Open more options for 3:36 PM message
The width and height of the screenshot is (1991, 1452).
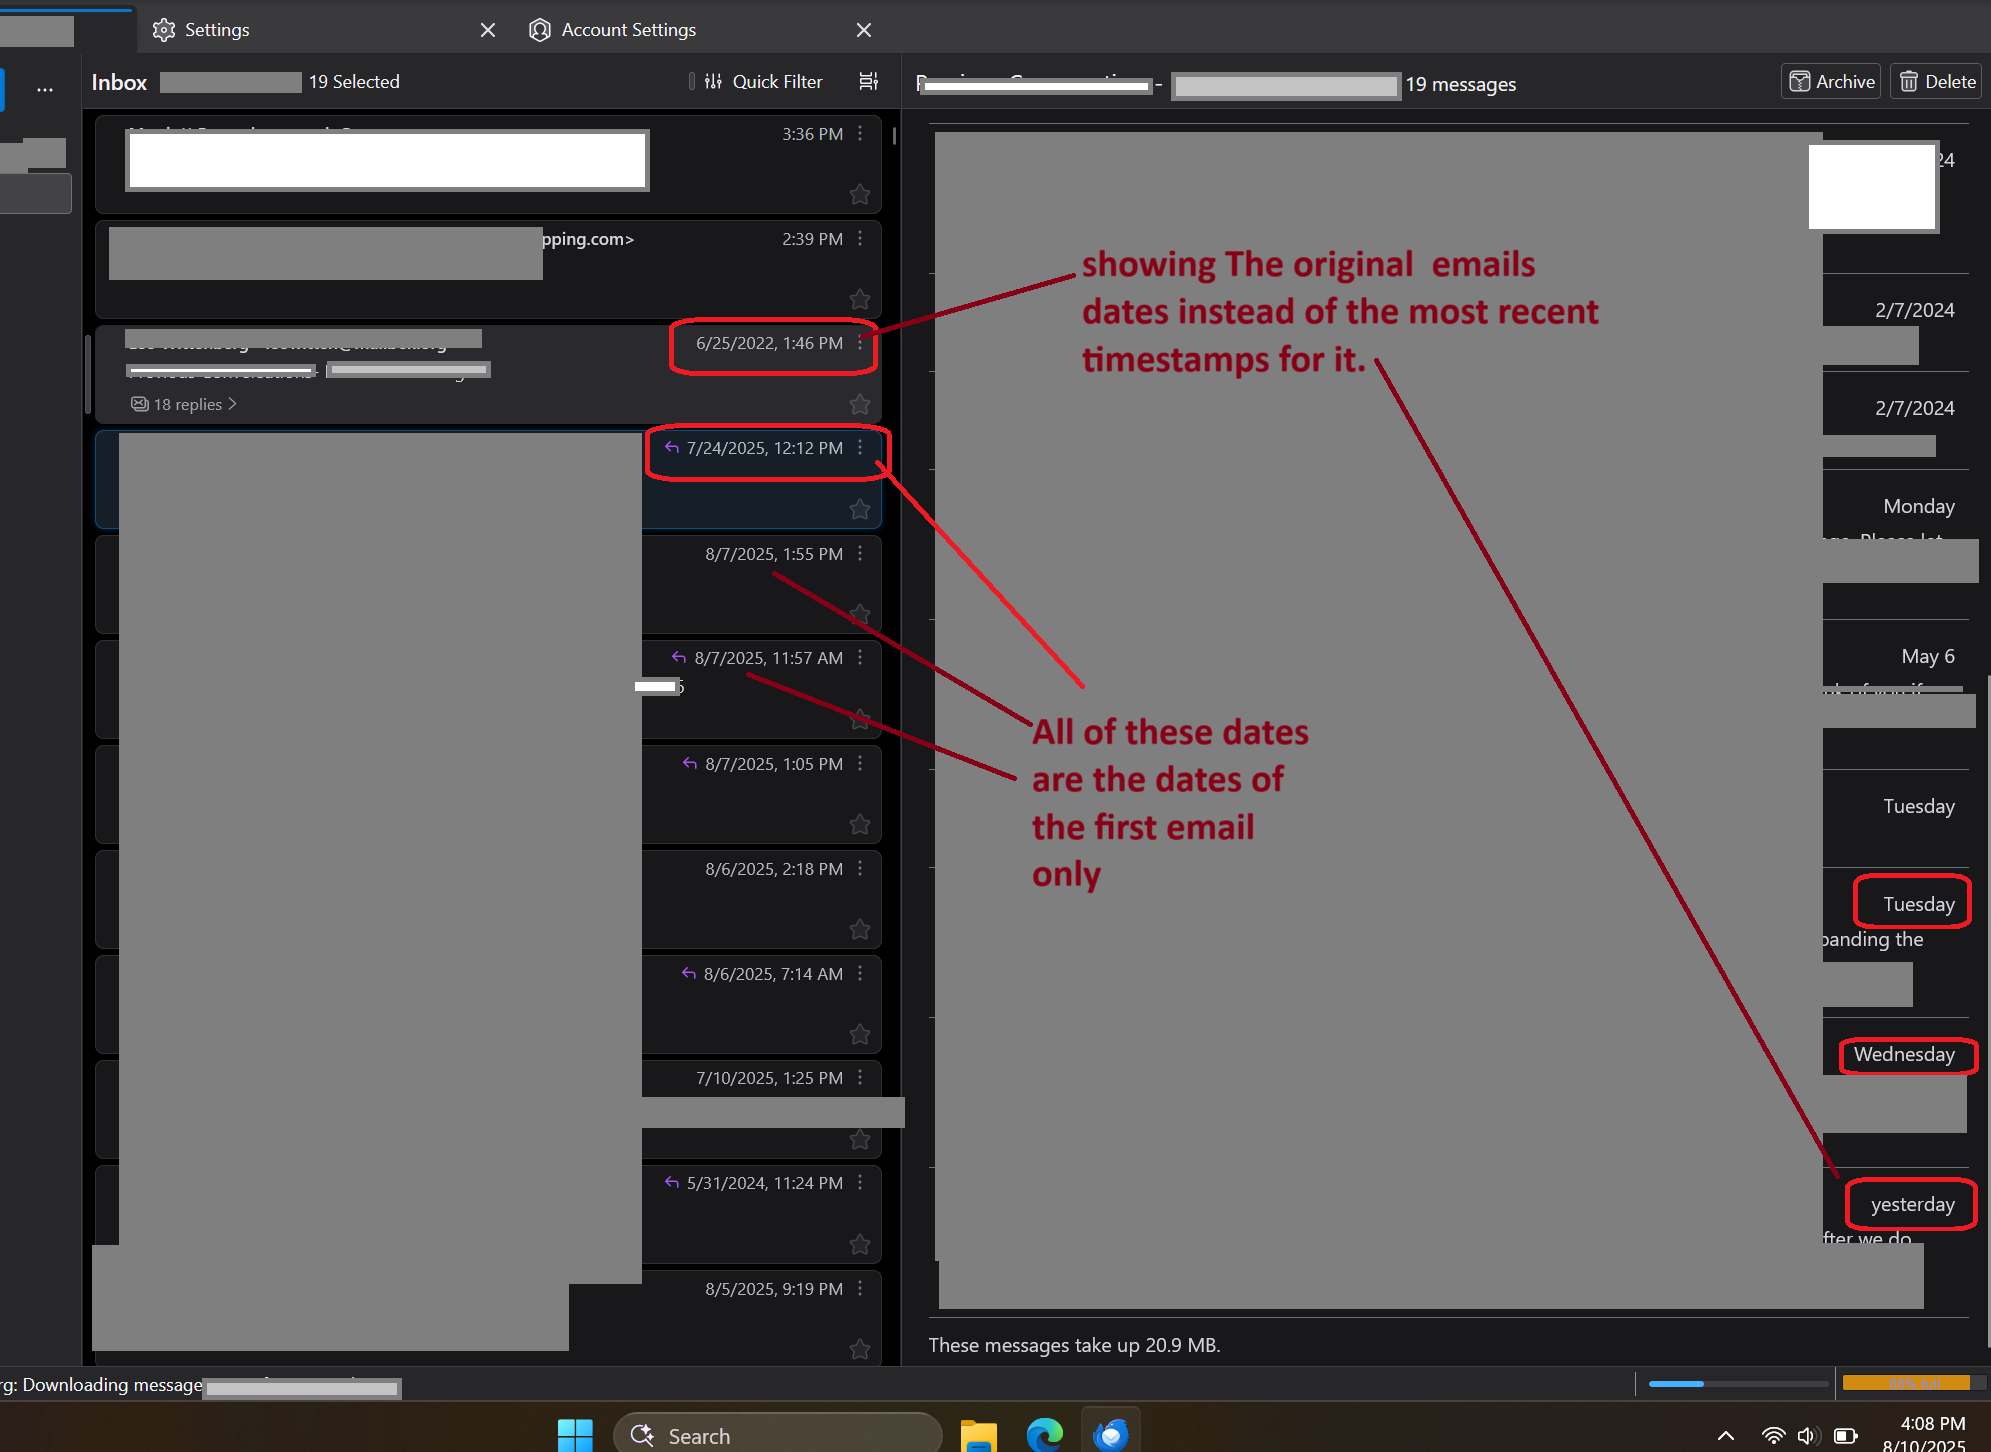pyautogui.click(x=860, y=134)
